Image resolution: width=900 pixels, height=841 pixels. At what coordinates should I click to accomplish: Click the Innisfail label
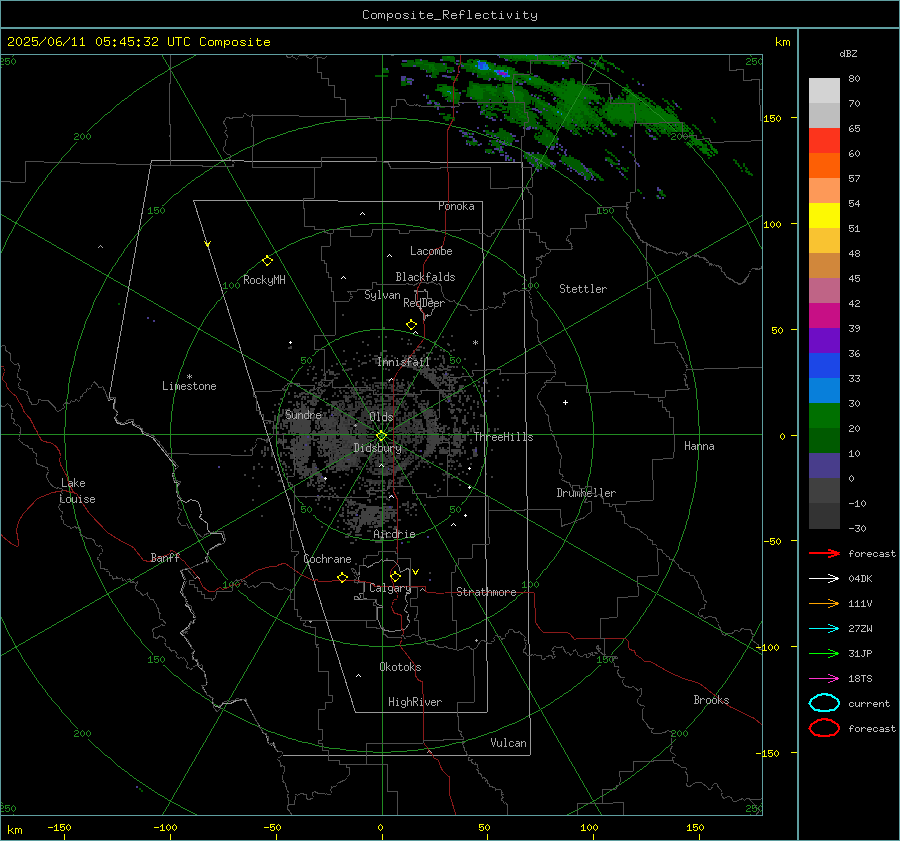pos(403,362)
